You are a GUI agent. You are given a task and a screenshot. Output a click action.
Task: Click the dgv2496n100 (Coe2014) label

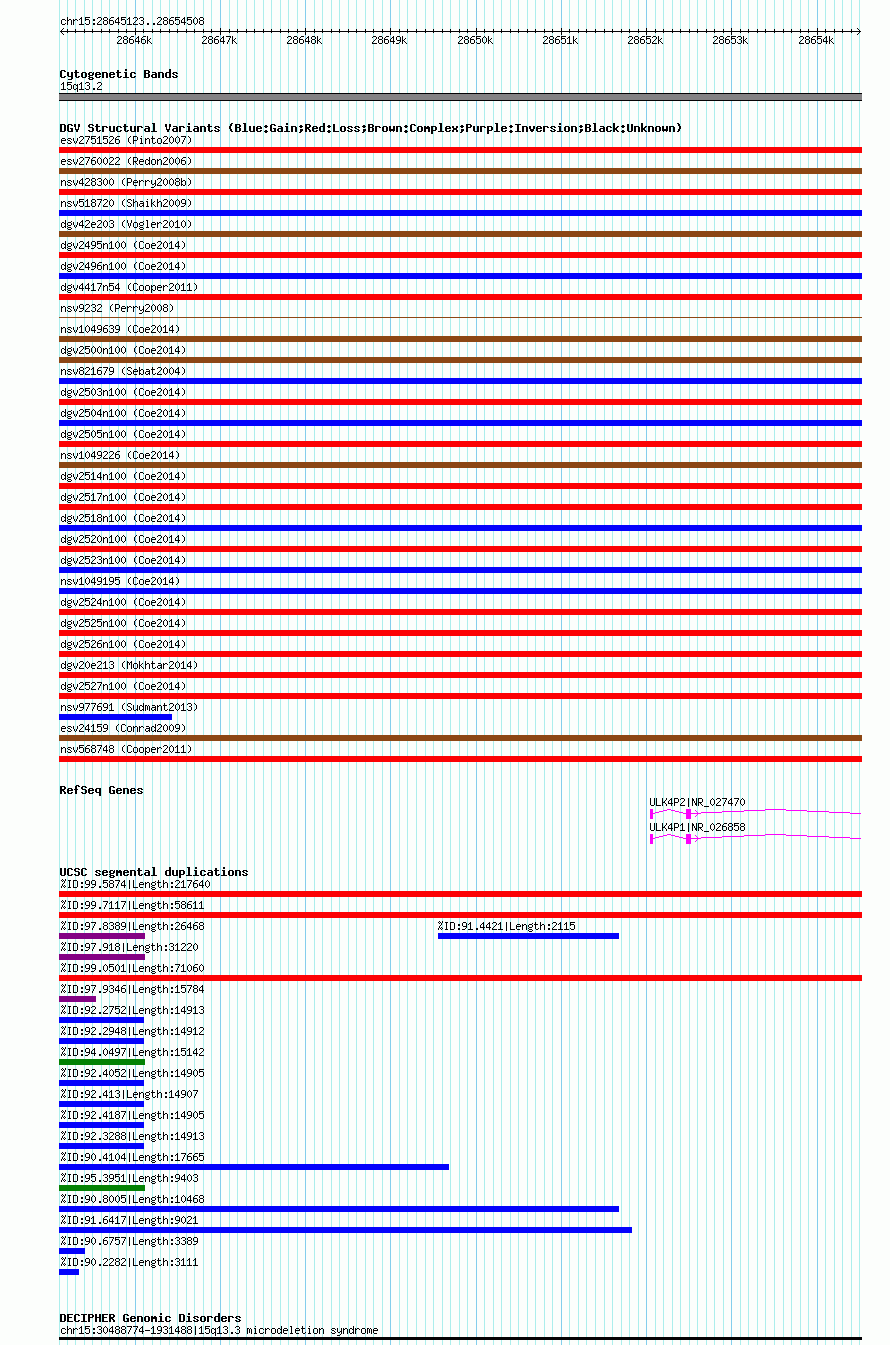[x=123, y=266]
